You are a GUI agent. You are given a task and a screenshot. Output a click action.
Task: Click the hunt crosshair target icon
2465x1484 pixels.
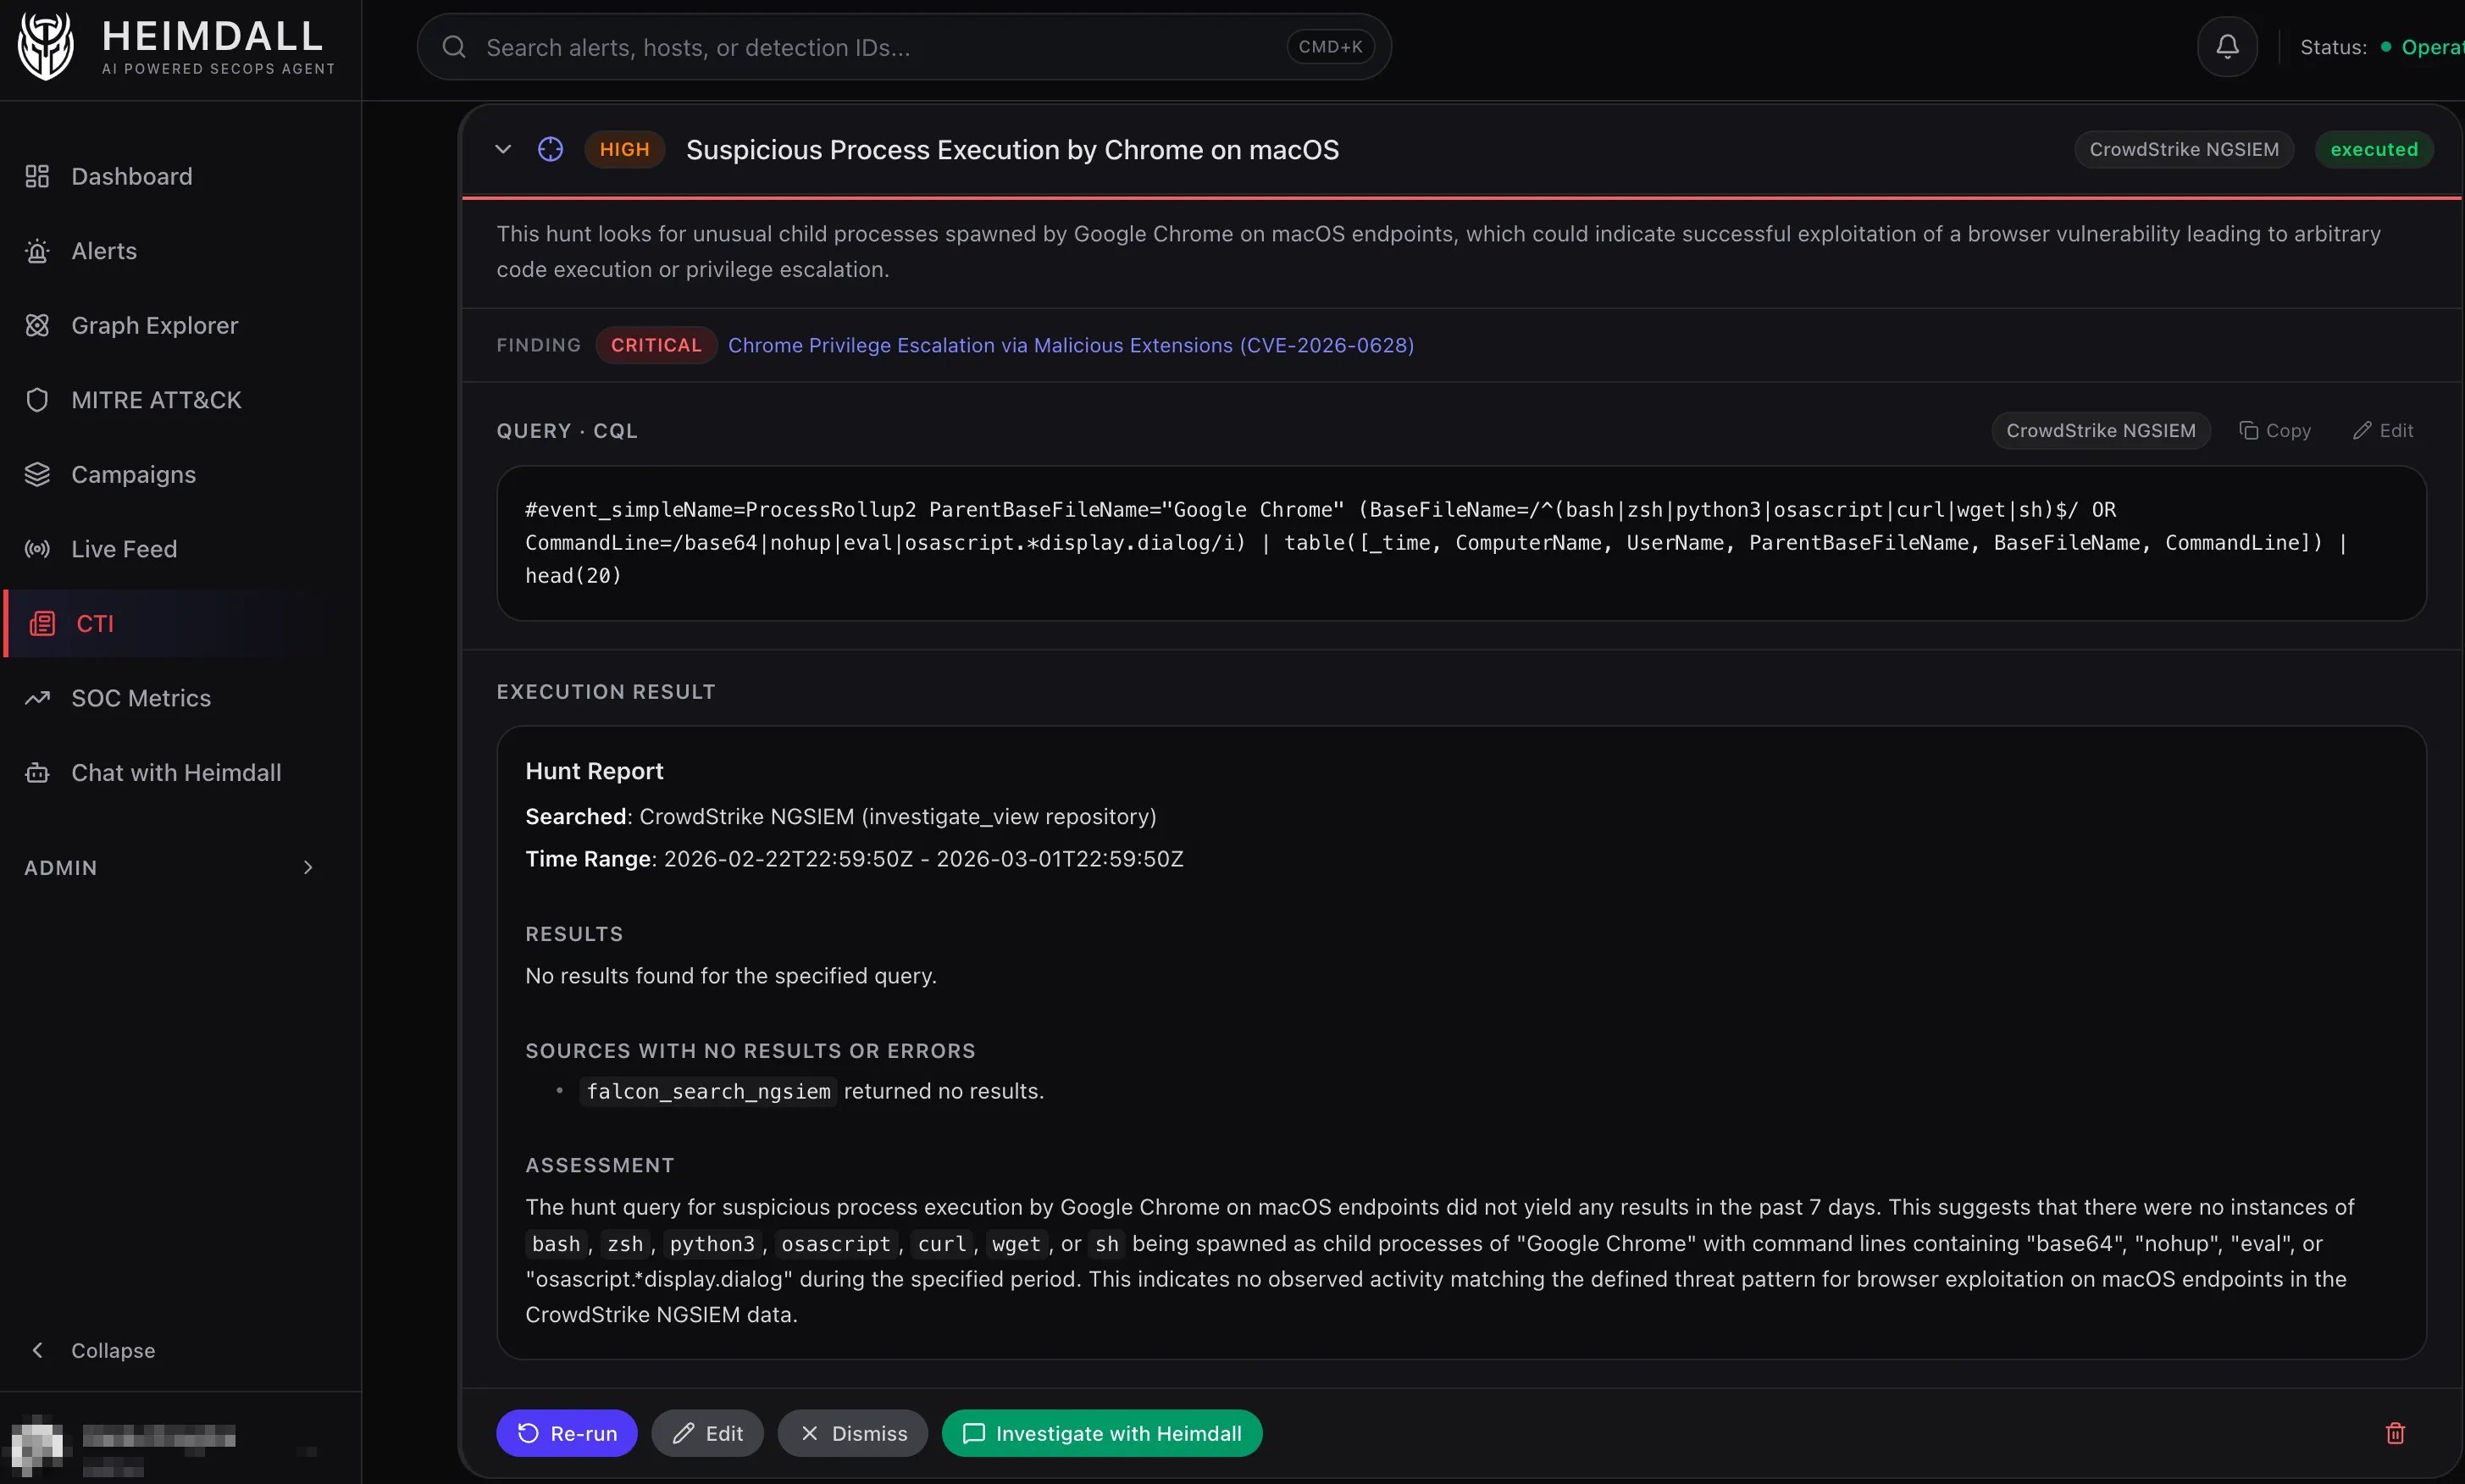[x=550, y=149]
